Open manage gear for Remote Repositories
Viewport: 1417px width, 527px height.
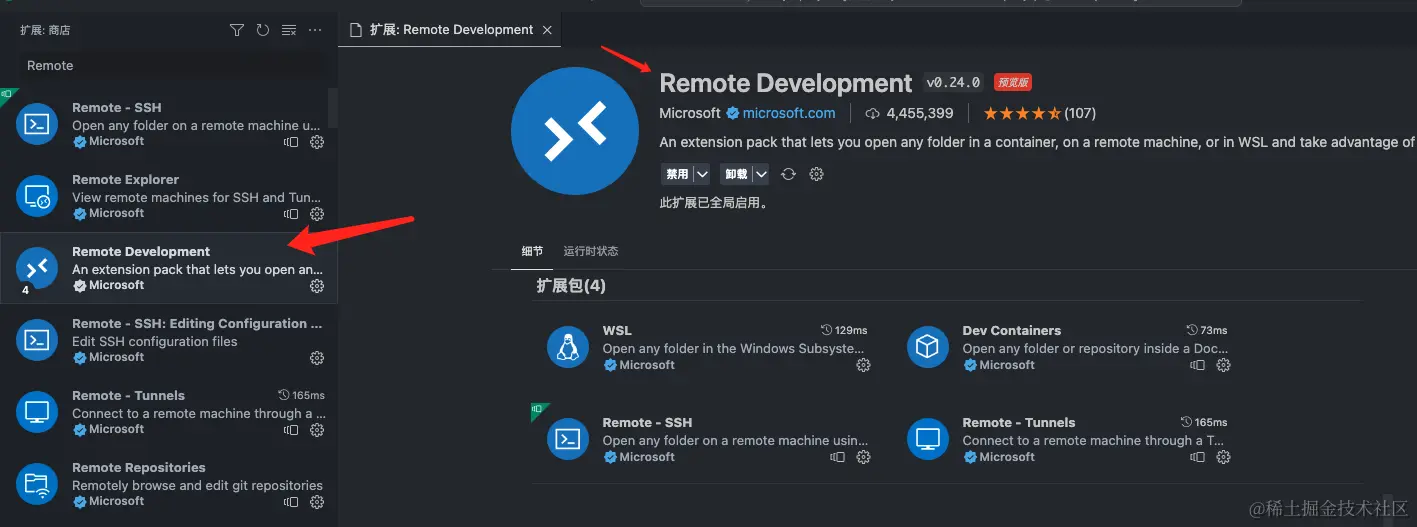click(x=317, y=502)
